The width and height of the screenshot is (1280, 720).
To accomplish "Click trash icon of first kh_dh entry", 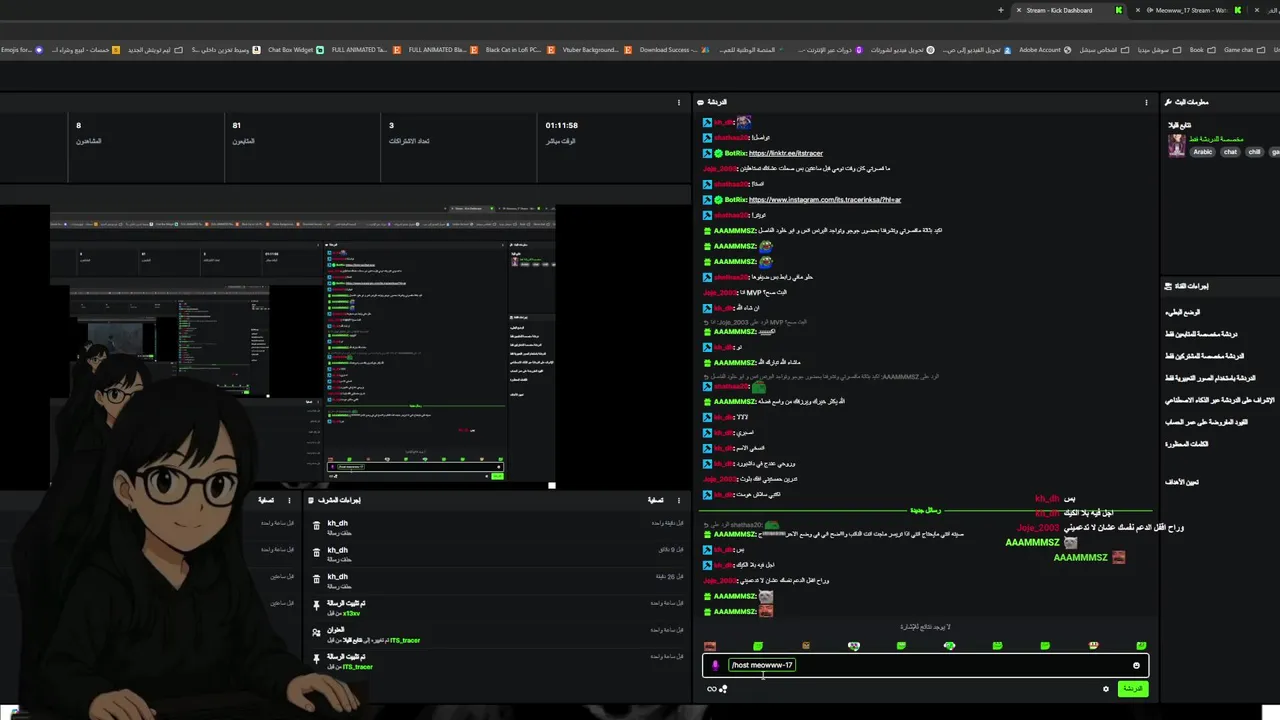I will (x=316, y=526).
